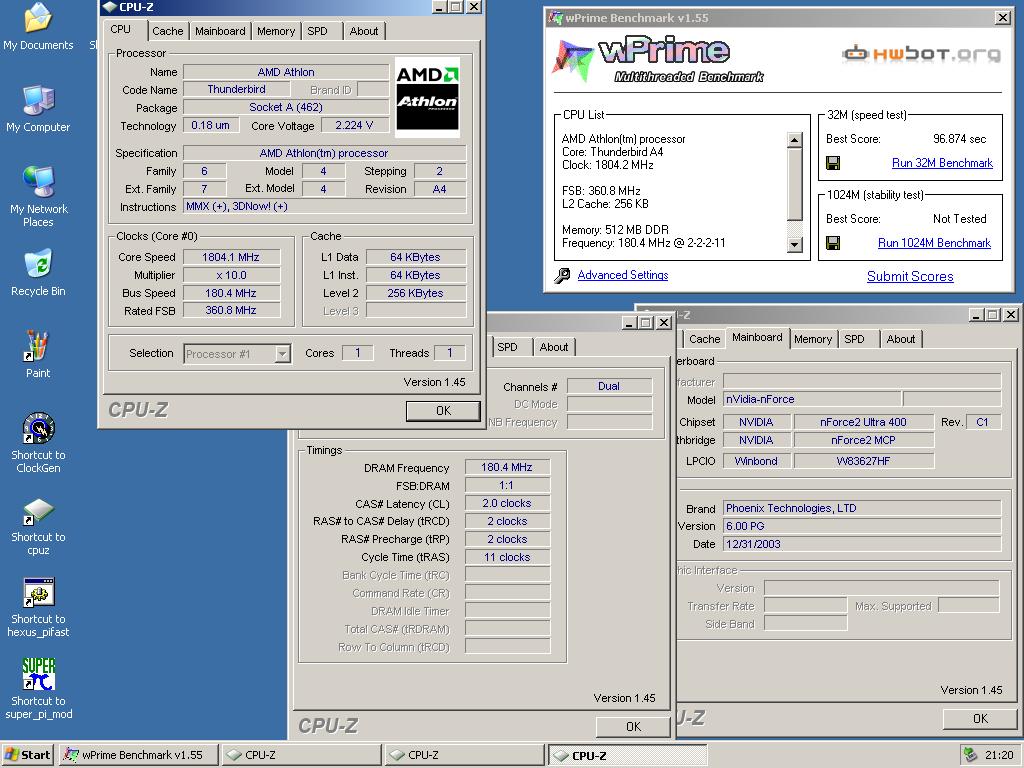Click the save icon under 1024M stability test
This screenshot has width=1024, height=768.
833,244
